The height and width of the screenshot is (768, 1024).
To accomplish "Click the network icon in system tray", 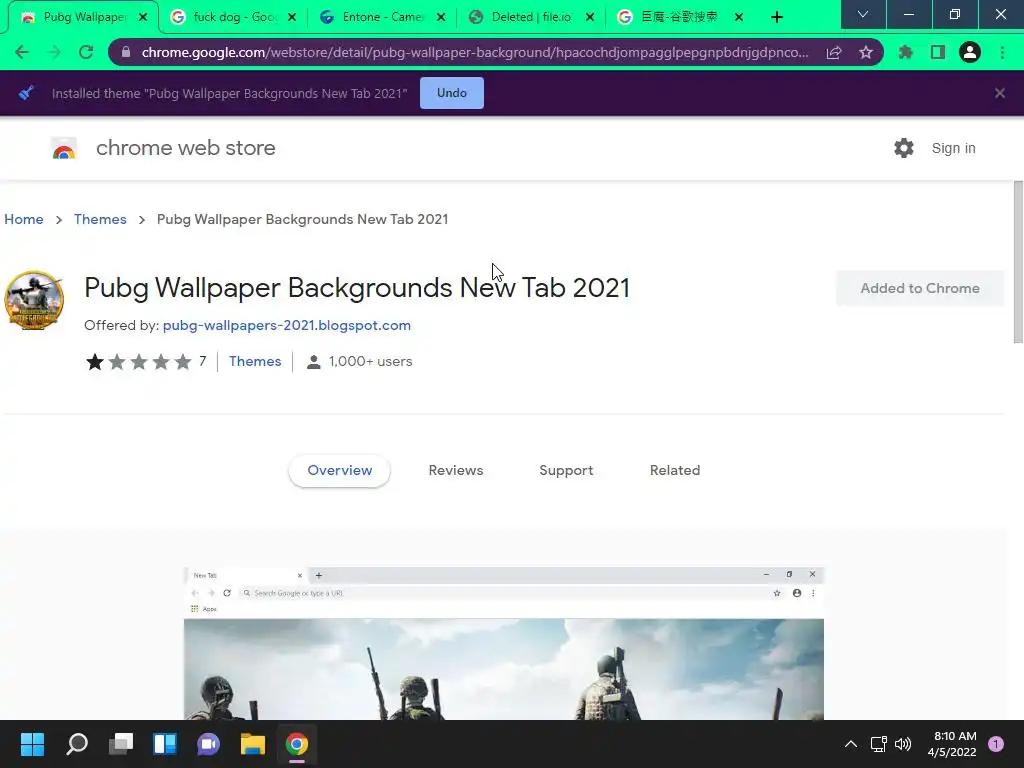I will pyautogui.click(x=878, y=744).
